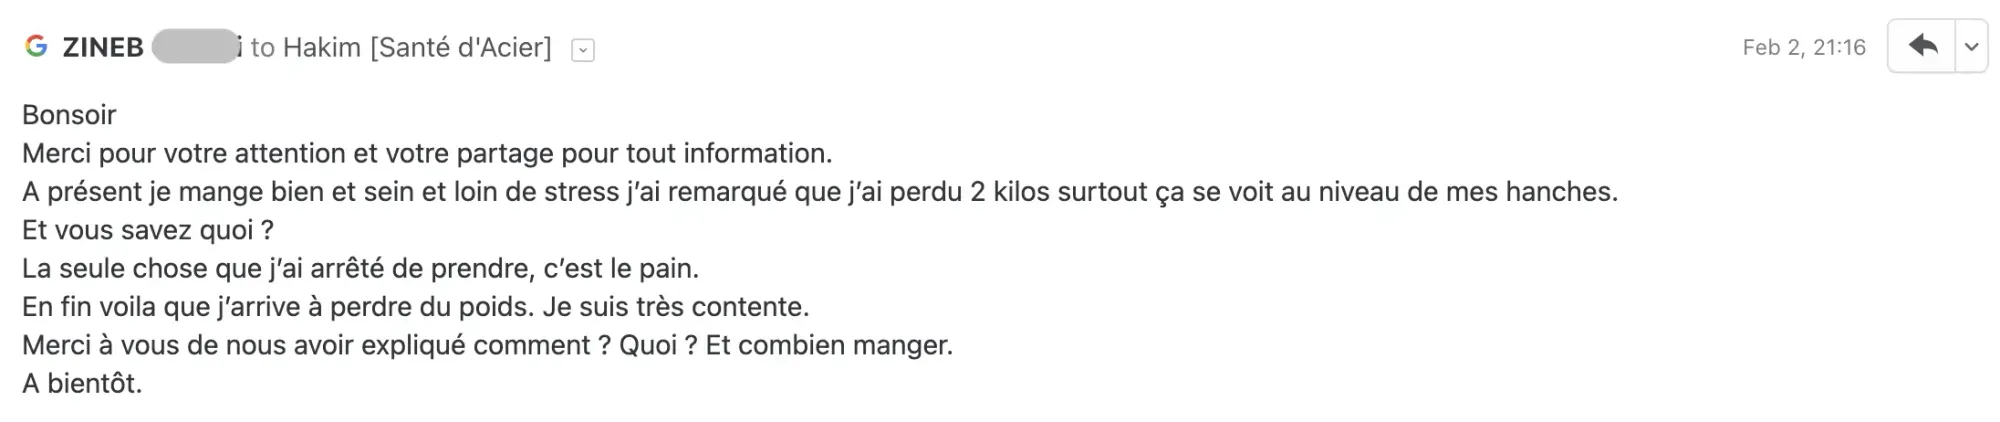
Task: Click the closing line A bientôt
Action: [82, 383]
